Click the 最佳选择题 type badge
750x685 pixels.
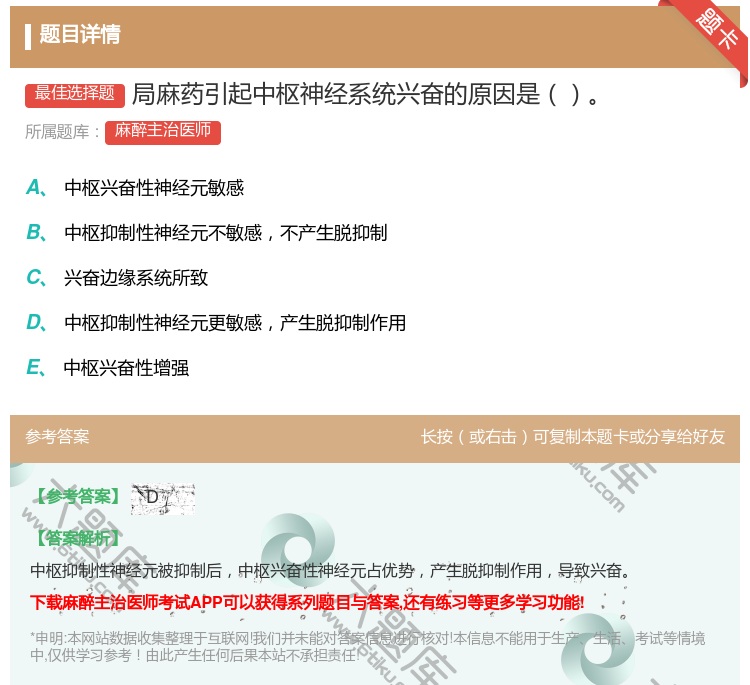[x=75, y=95]
